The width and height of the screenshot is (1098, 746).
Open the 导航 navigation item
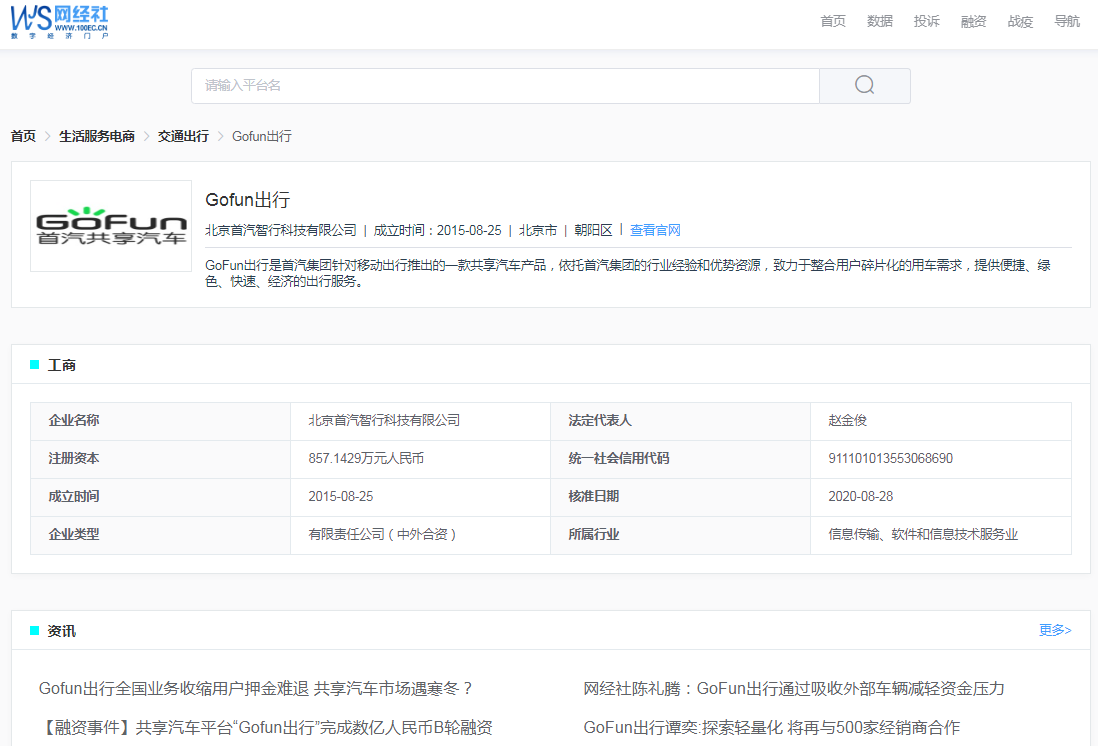coord(1067,21)
